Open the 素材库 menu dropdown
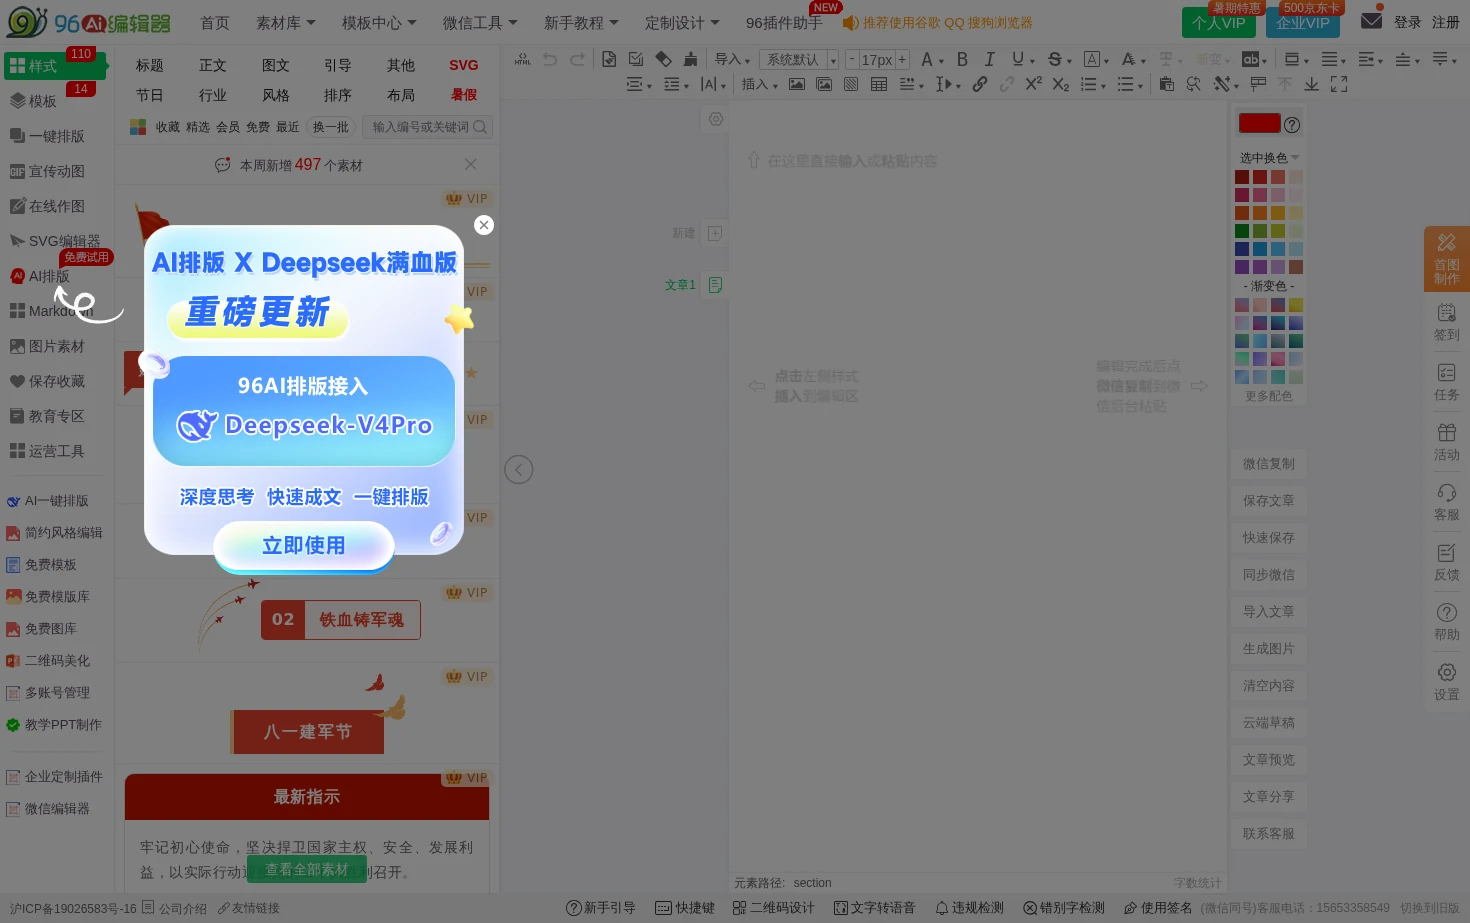This screenshot has height=923, width=1470. point(286,22)
